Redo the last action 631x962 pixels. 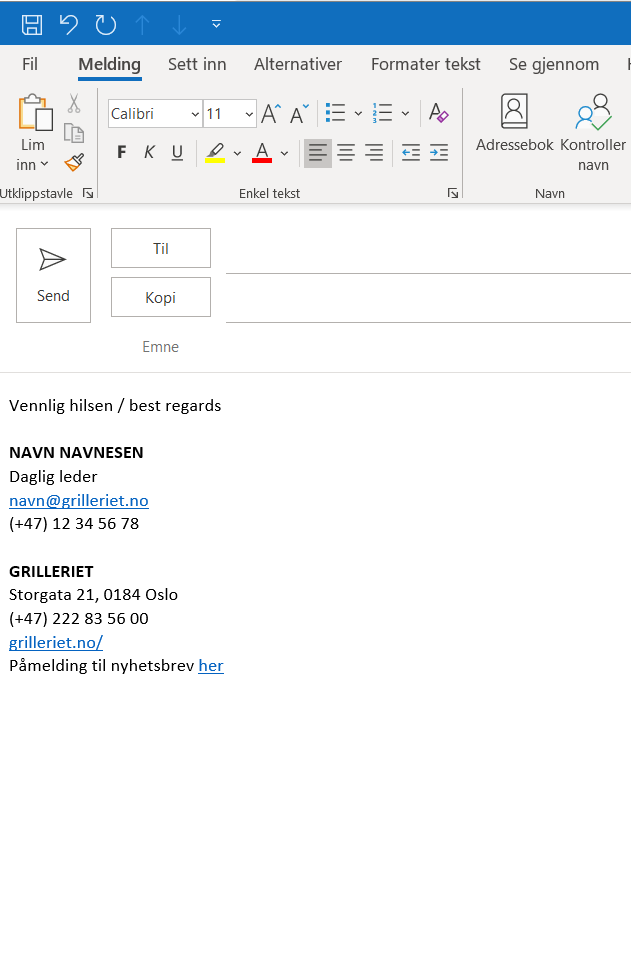tap(106, 25)
